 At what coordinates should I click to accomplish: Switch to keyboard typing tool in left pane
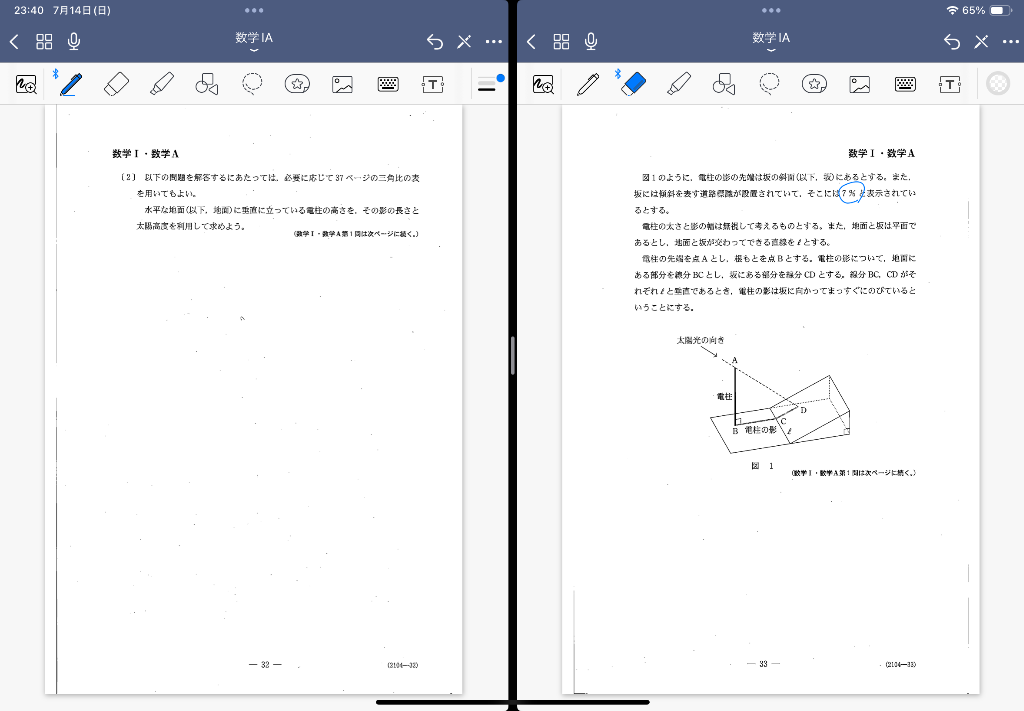point(389,85)
